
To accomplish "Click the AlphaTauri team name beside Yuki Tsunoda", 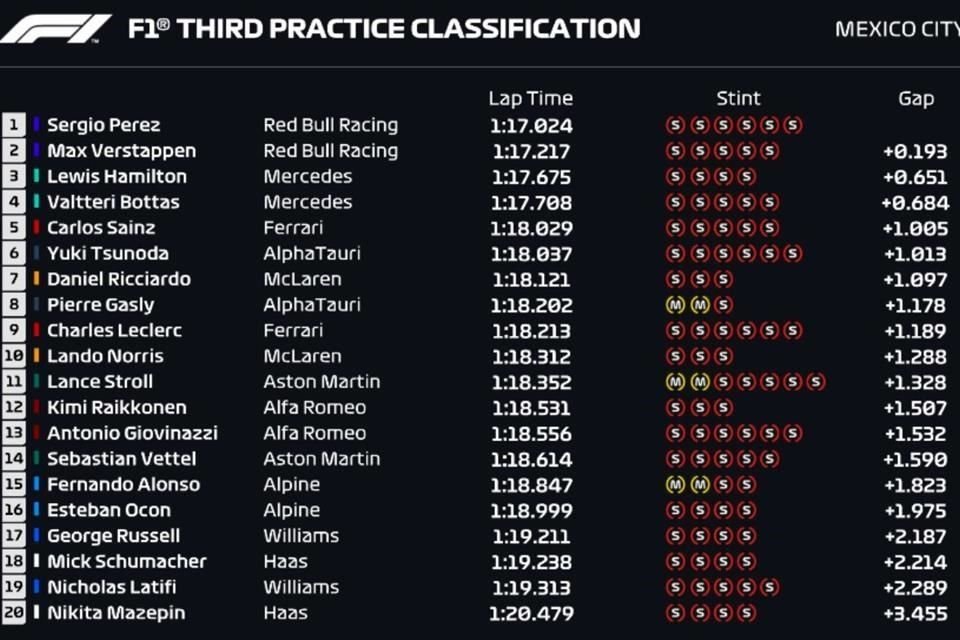I will tap(312, 254).
